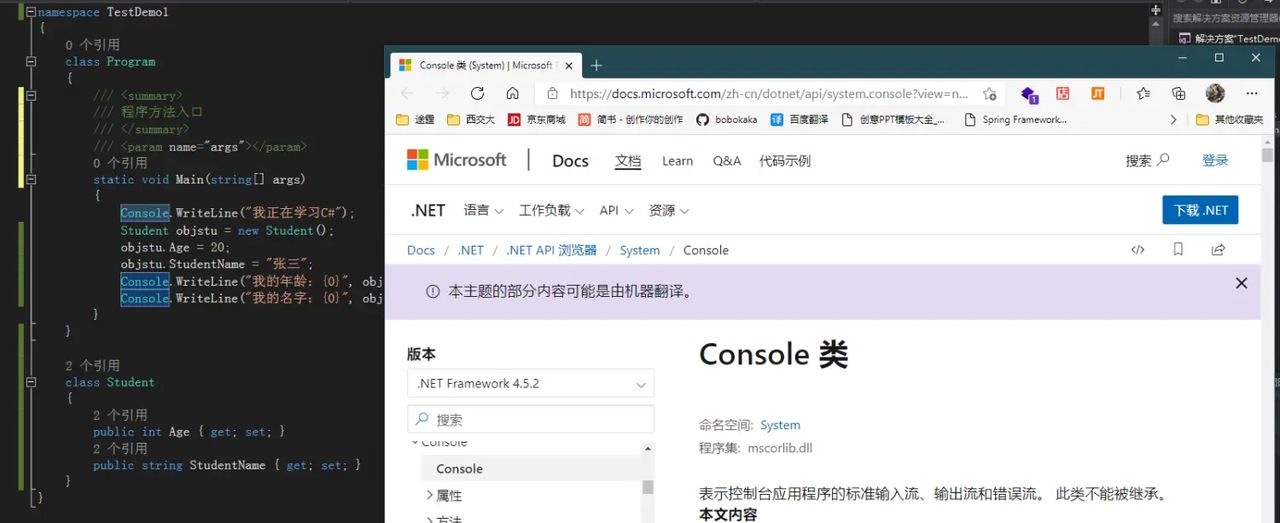Share the doc page via share icon

click(1218, 250)
